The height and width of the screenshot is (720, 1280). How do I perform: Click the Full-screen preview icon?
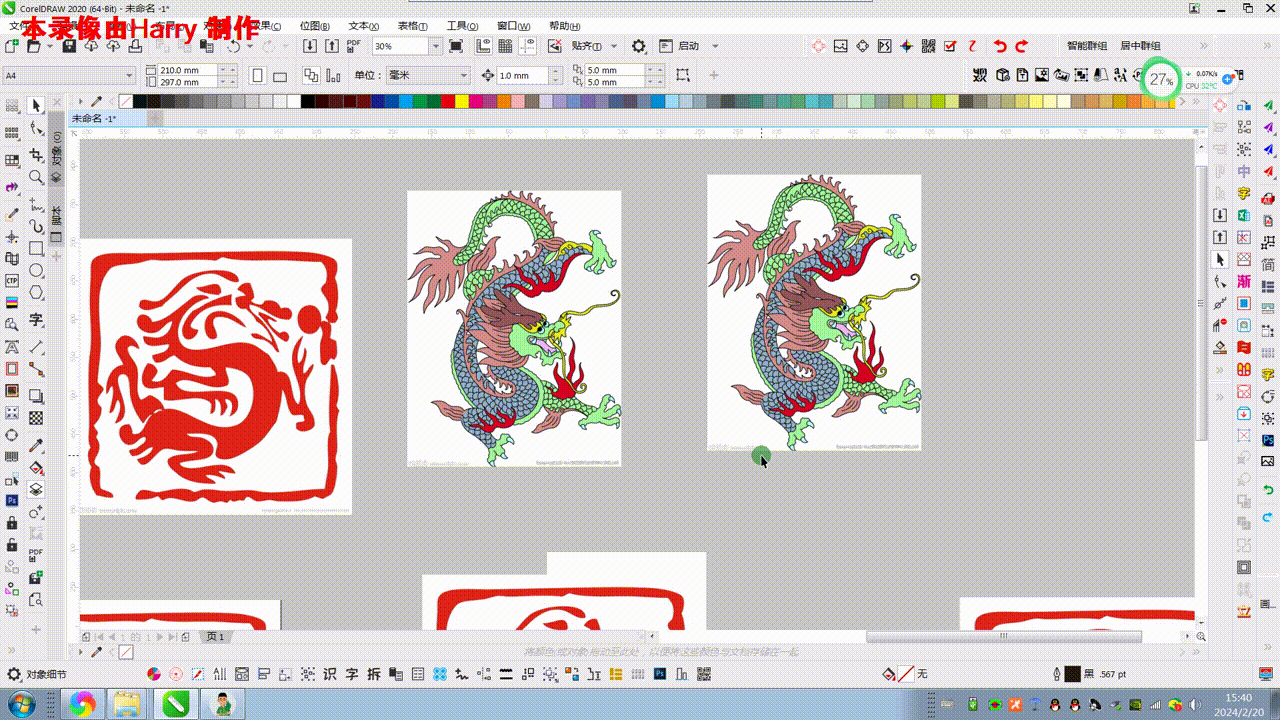(x=456, y=46)
